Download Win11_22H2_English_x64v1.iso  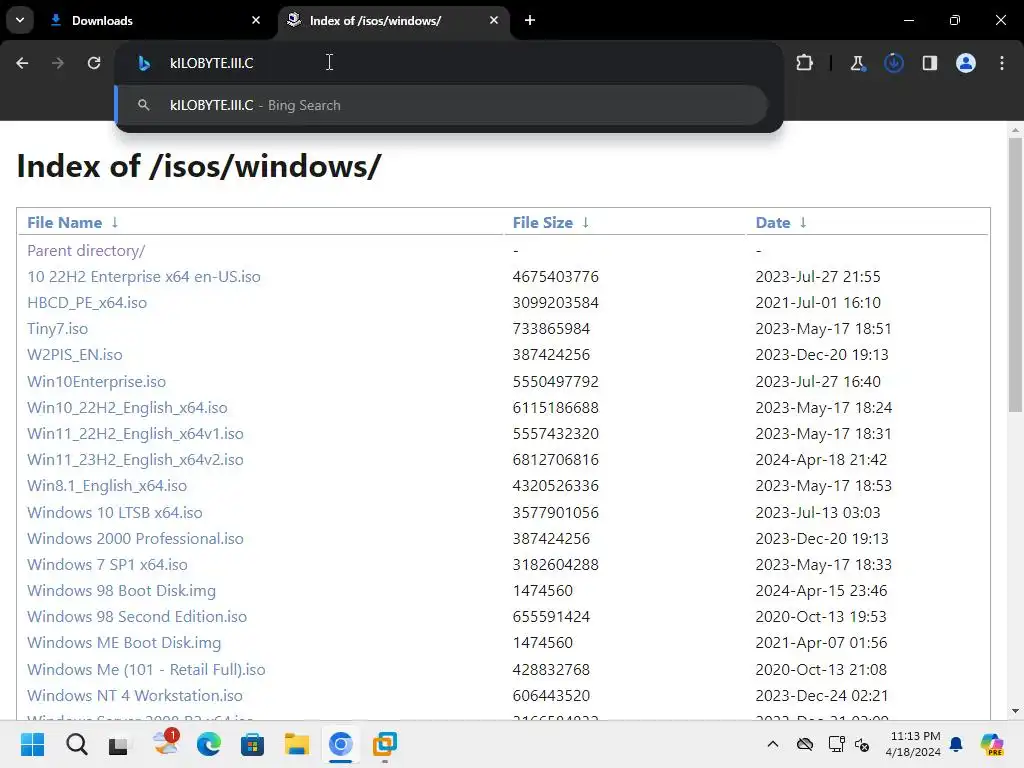(135, 434)
